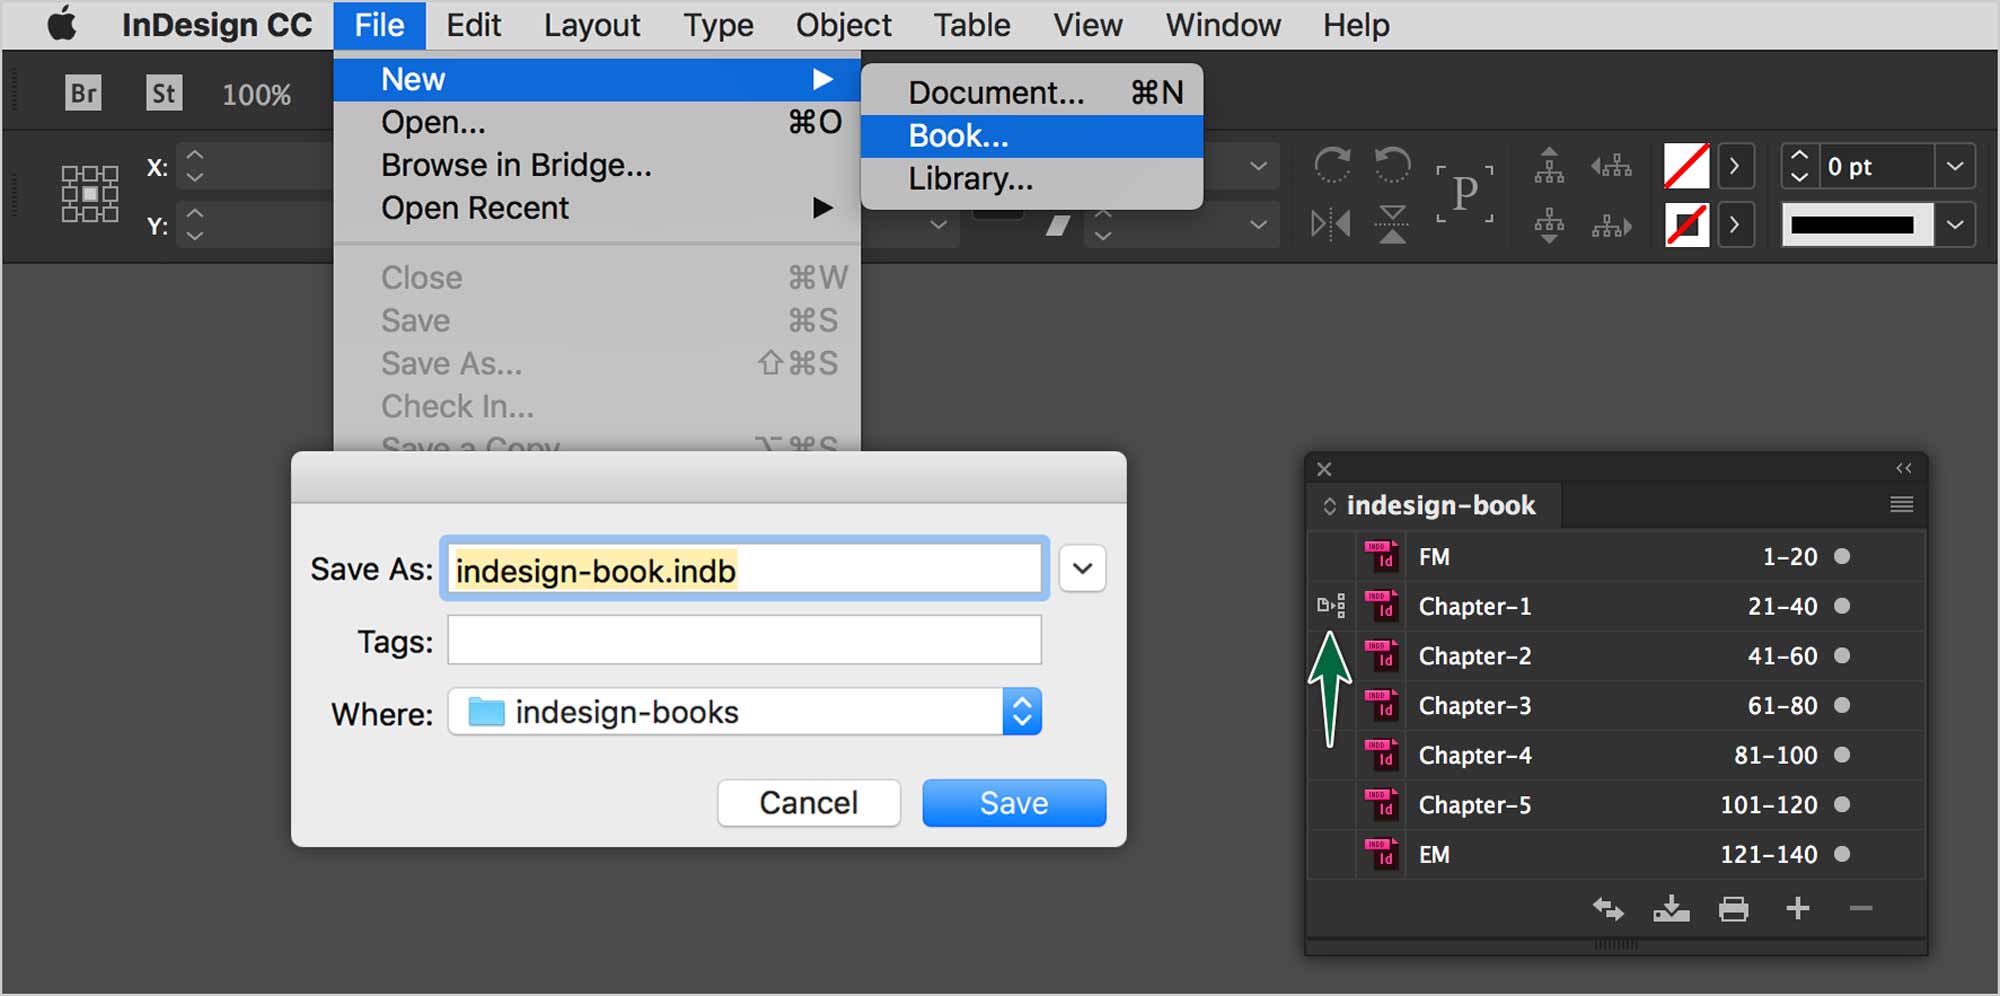Rotate 90° clockwise icon

point(1332,165)
